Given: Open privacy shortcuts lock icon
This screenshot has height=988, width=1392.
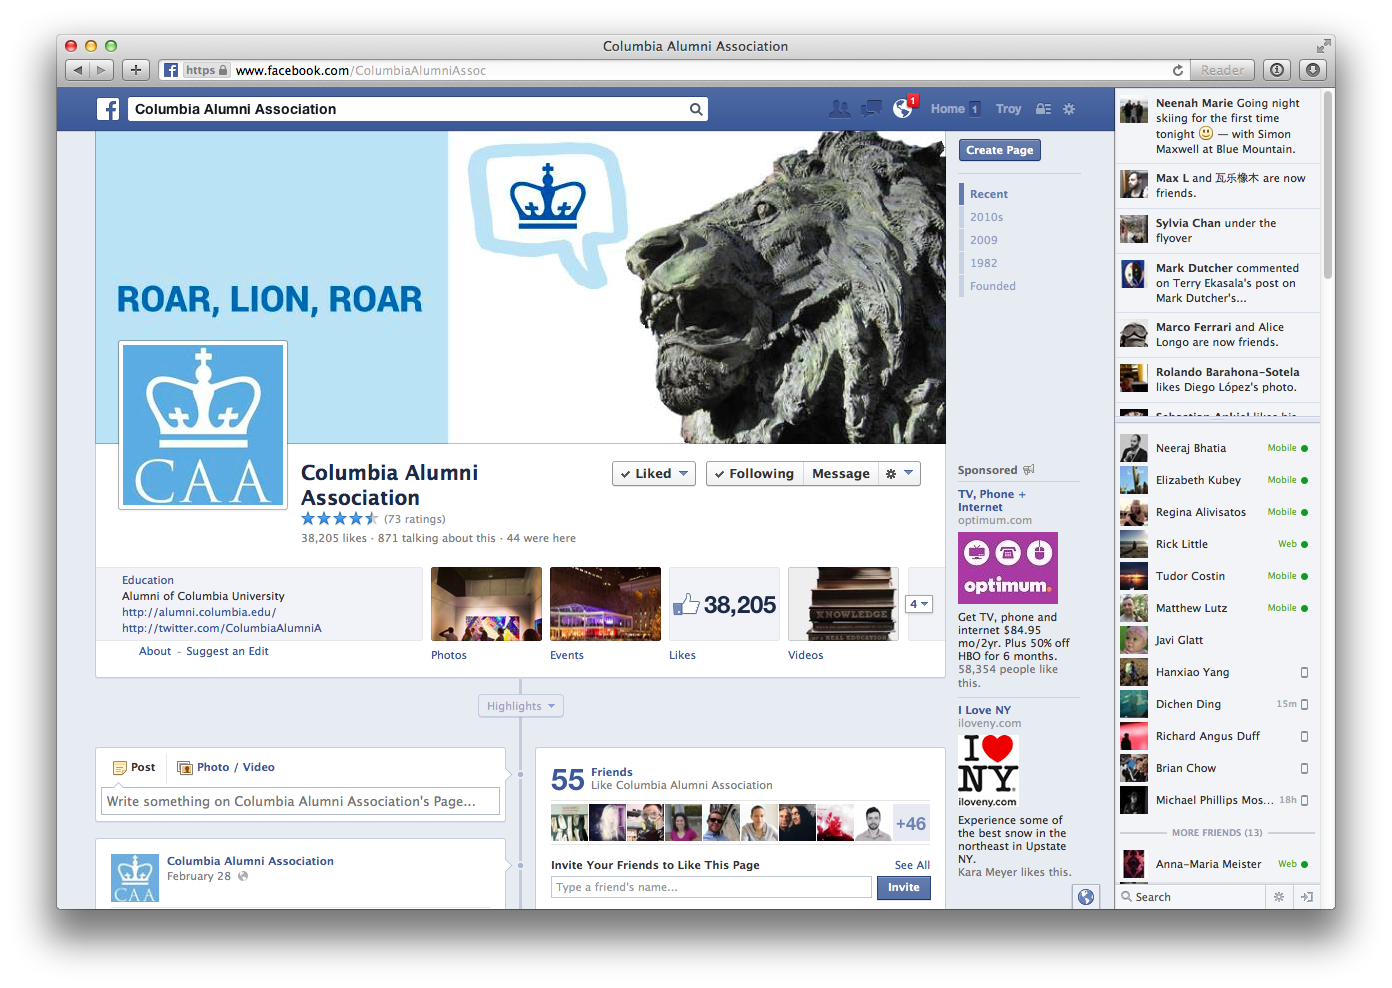Looking at the screenshot, I should point(1043,109).
